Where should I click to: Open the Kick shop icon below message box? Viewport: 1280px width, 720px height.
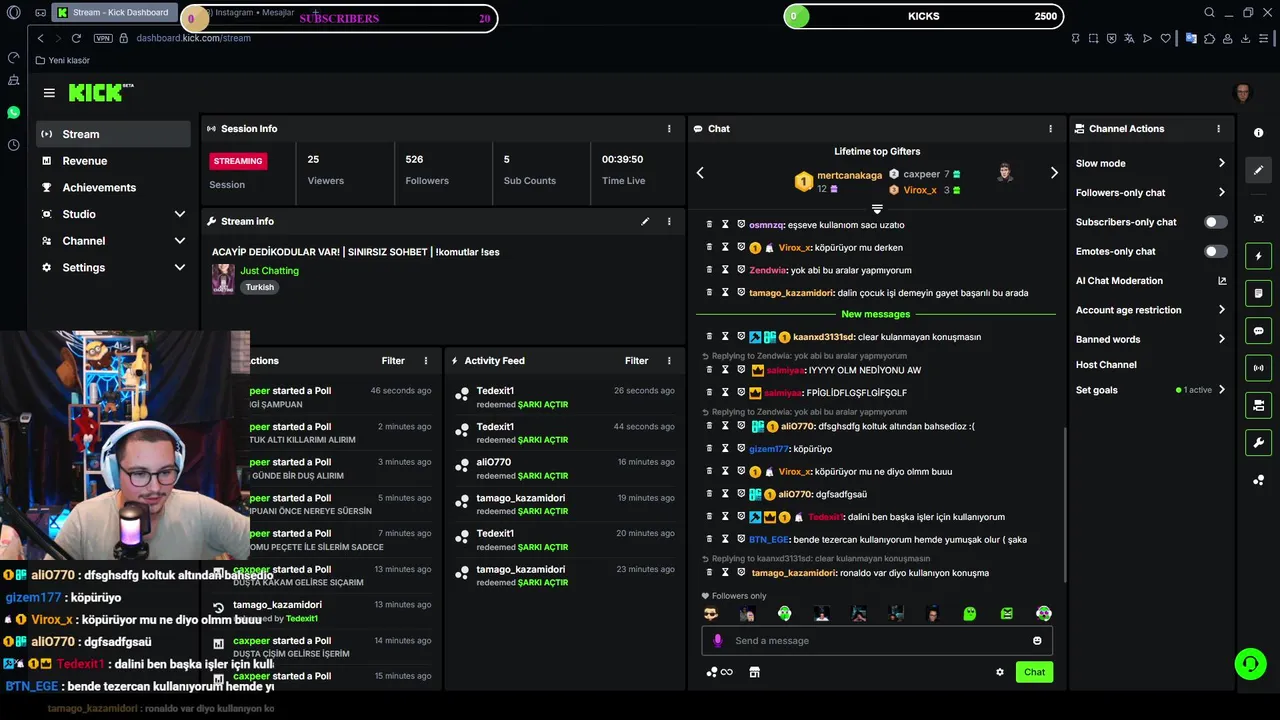pyautogui.click(x=755, y=672)
